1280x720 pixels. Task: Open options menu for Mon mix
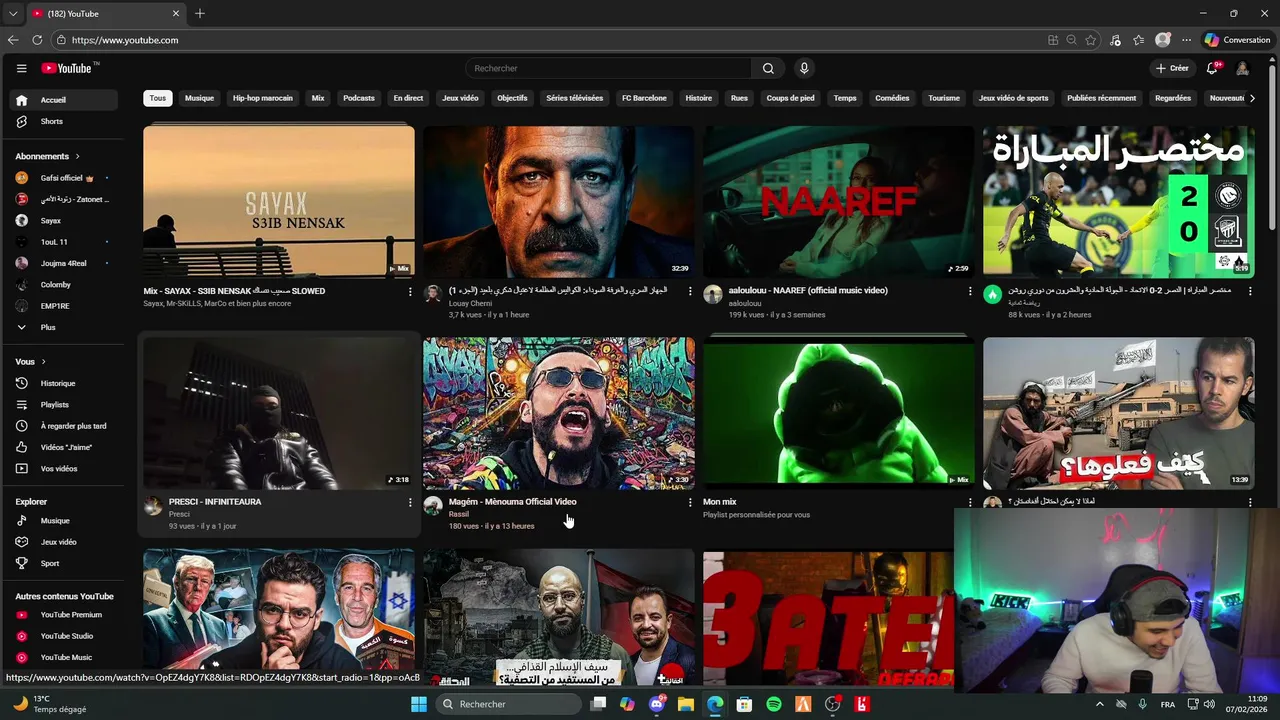click(970, 502)
